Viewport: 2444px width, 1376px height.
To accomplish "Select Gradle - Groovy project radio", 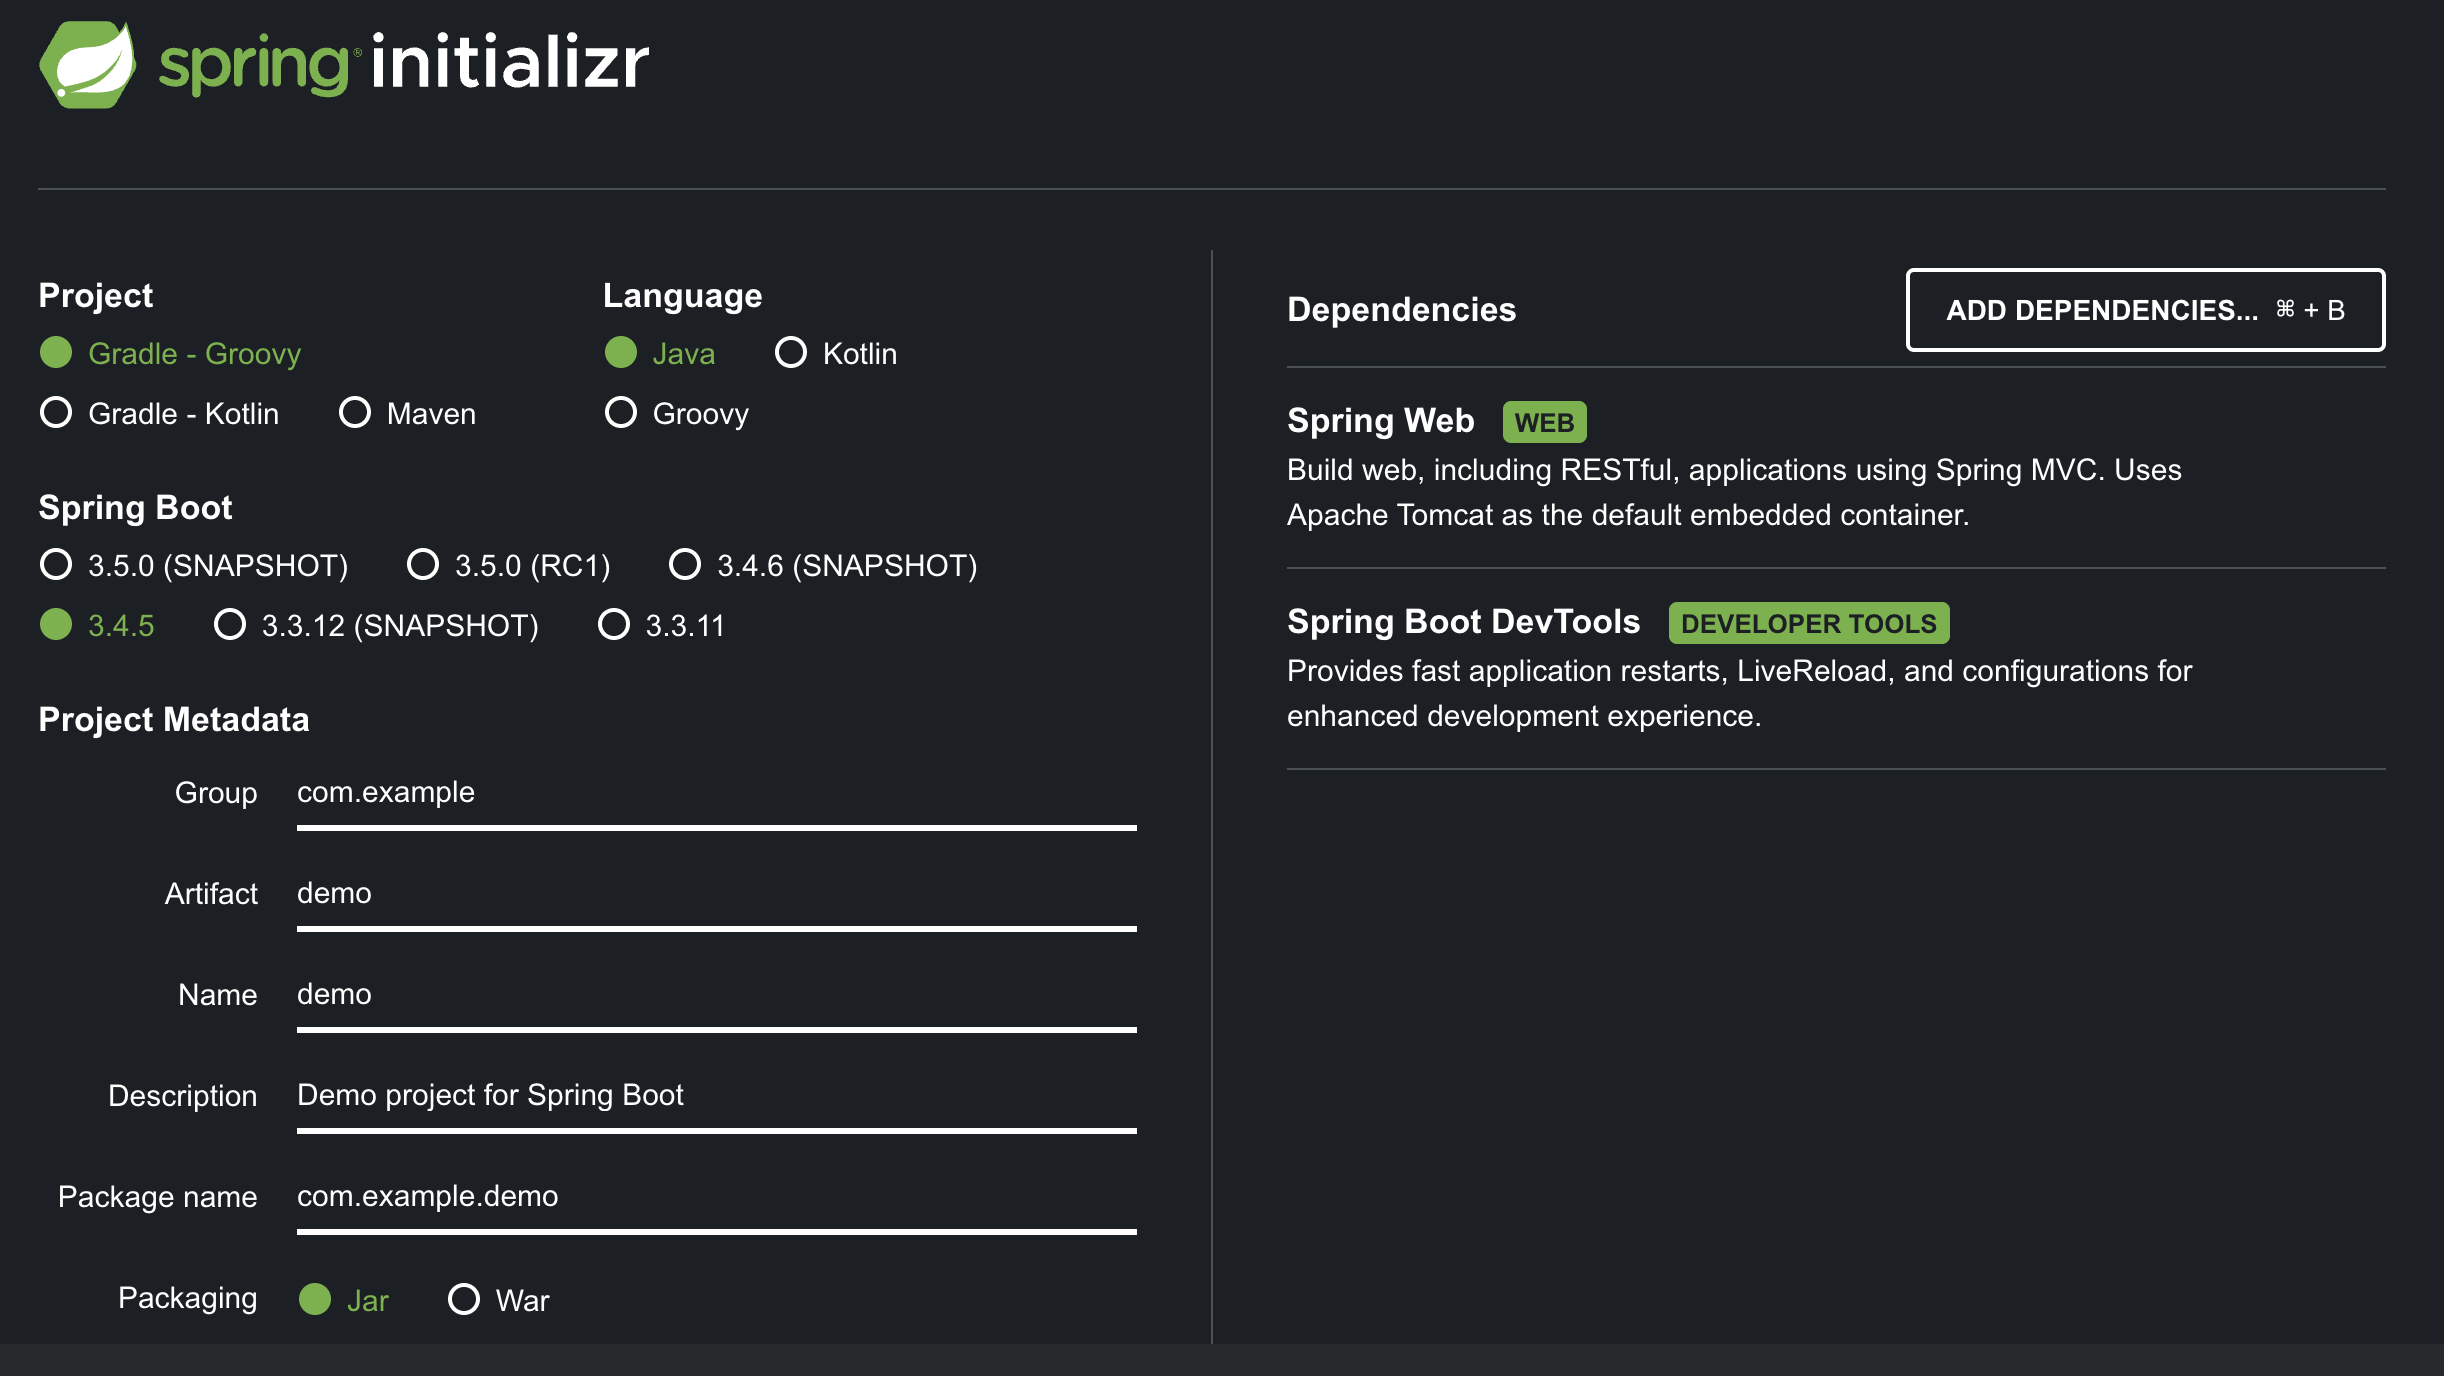I will tap(171, 353).
